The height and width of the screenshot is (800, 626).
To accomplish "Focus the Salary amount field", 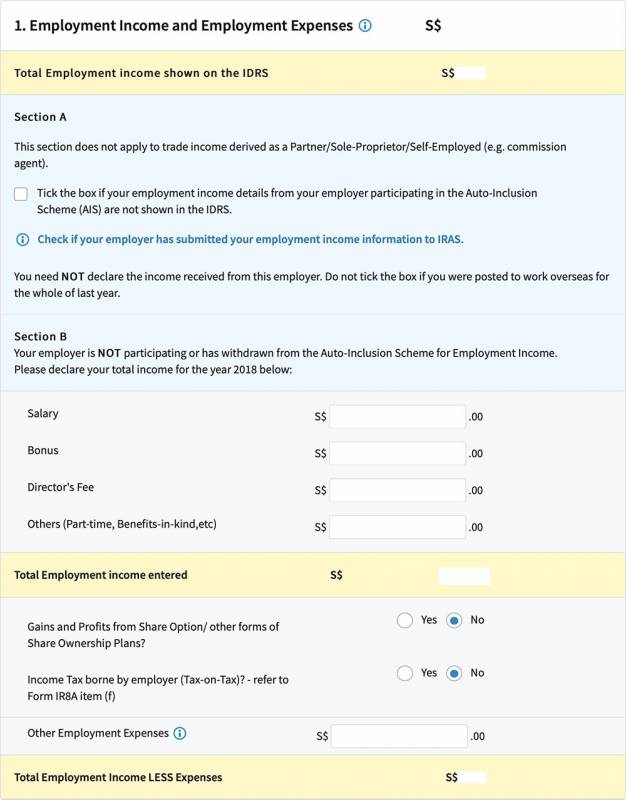I will (x=397, y=416).
